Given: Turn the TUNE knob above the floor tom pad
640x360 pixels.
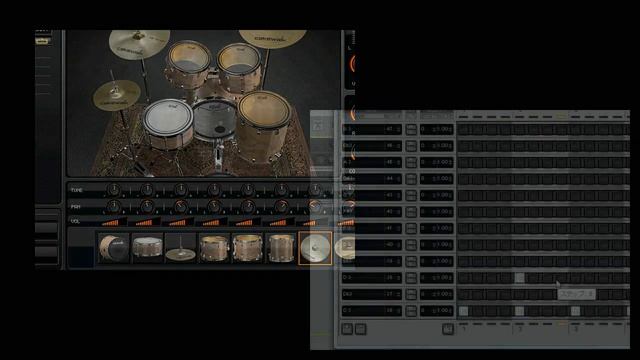Looking at the screenshot, I should tap(281, 190).
